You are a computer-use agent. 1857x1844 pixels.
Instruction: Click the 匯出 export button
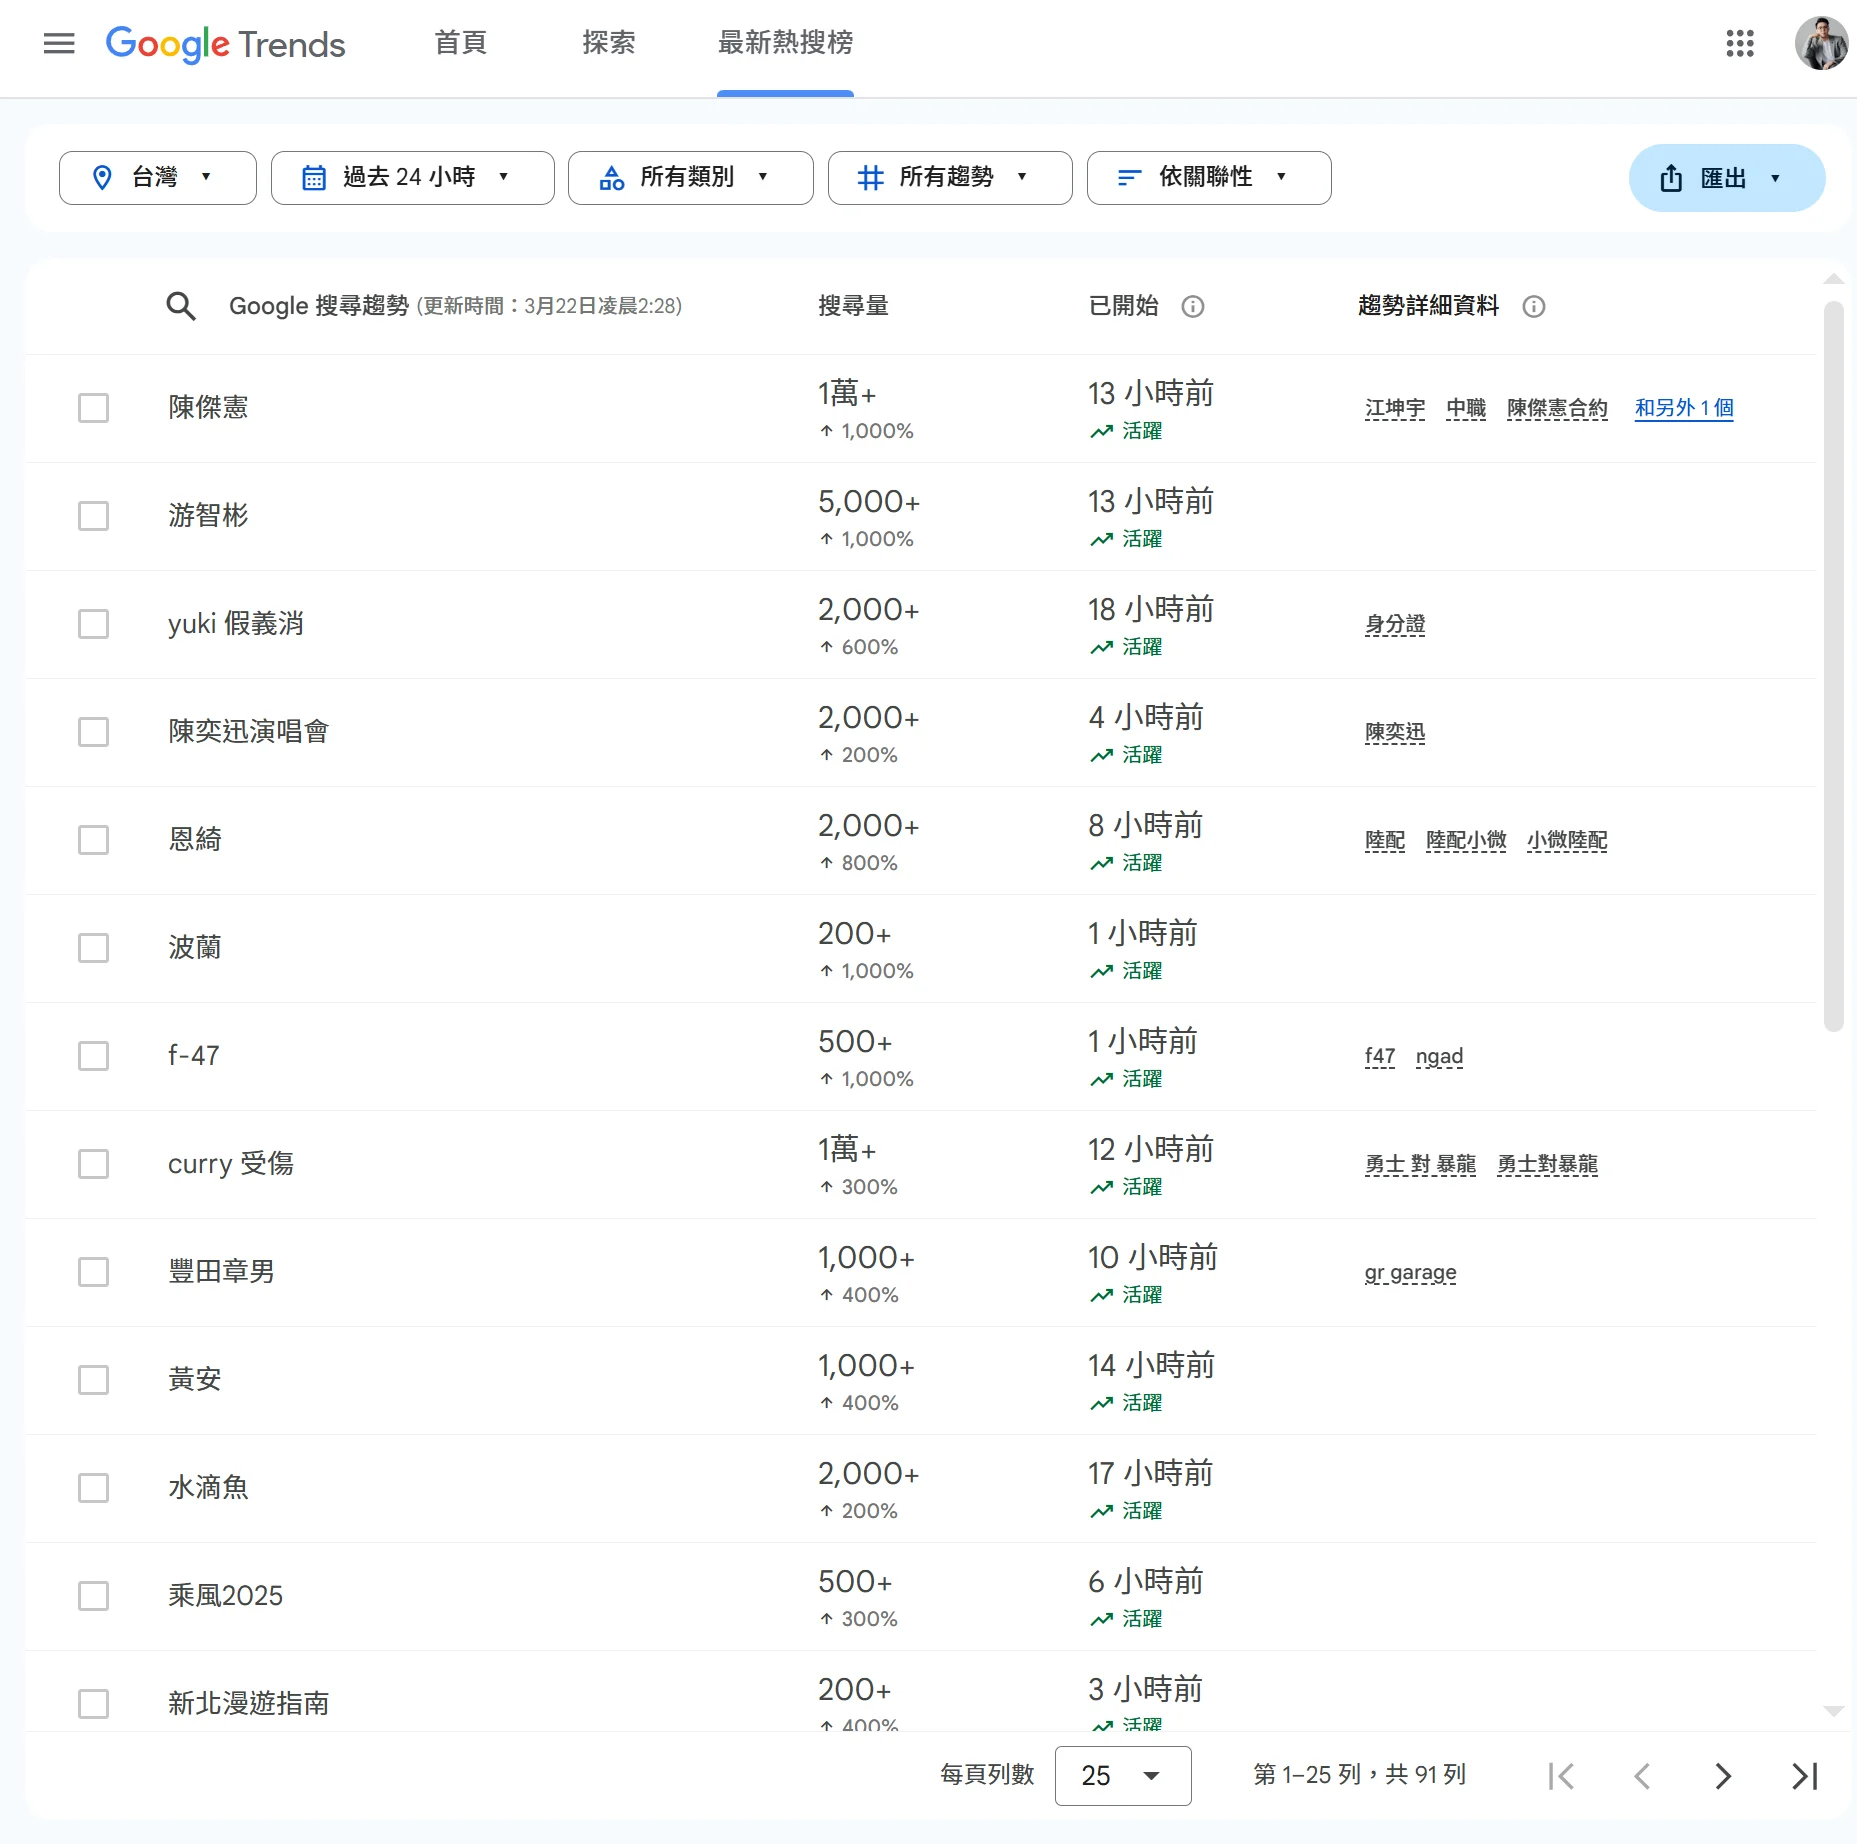click(x=1725, y=178)
